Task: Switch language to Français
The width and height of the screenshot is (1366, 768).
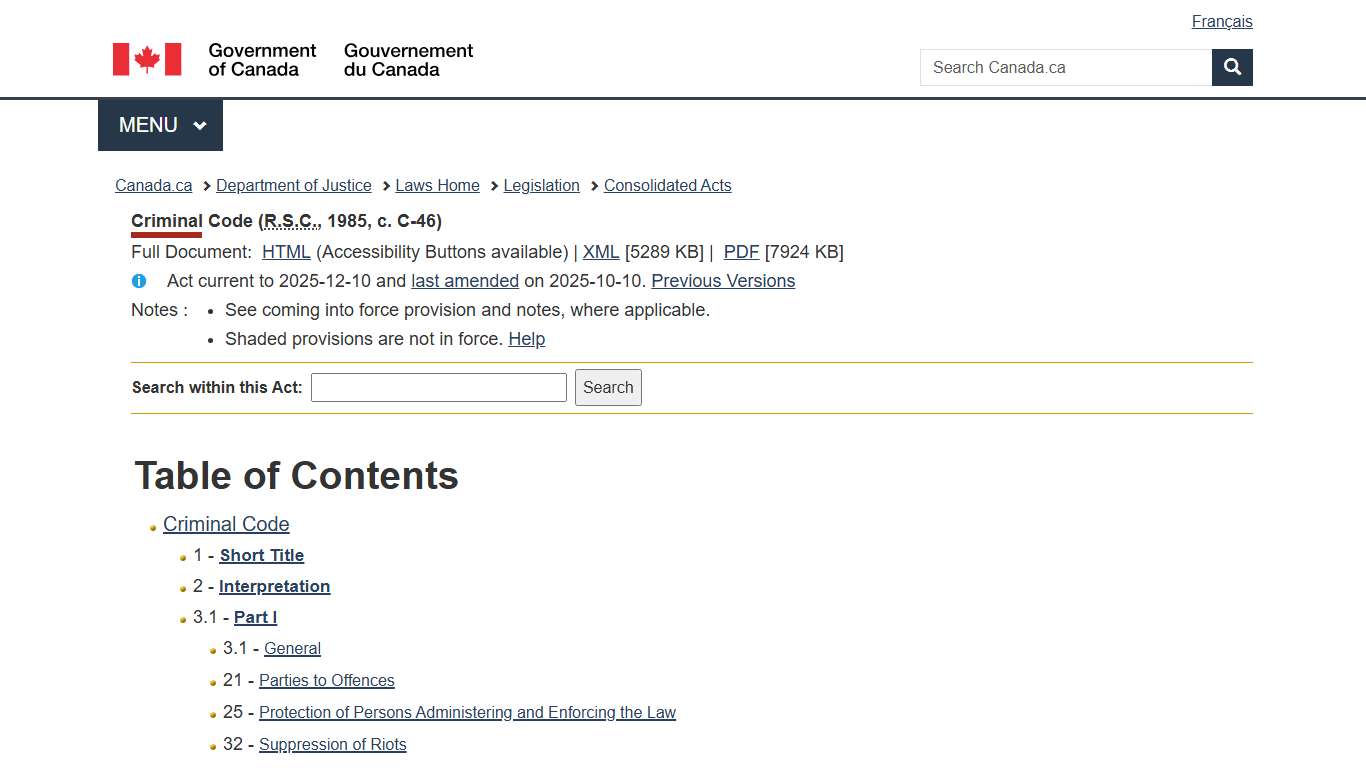Action: [x=1221, y=22]
